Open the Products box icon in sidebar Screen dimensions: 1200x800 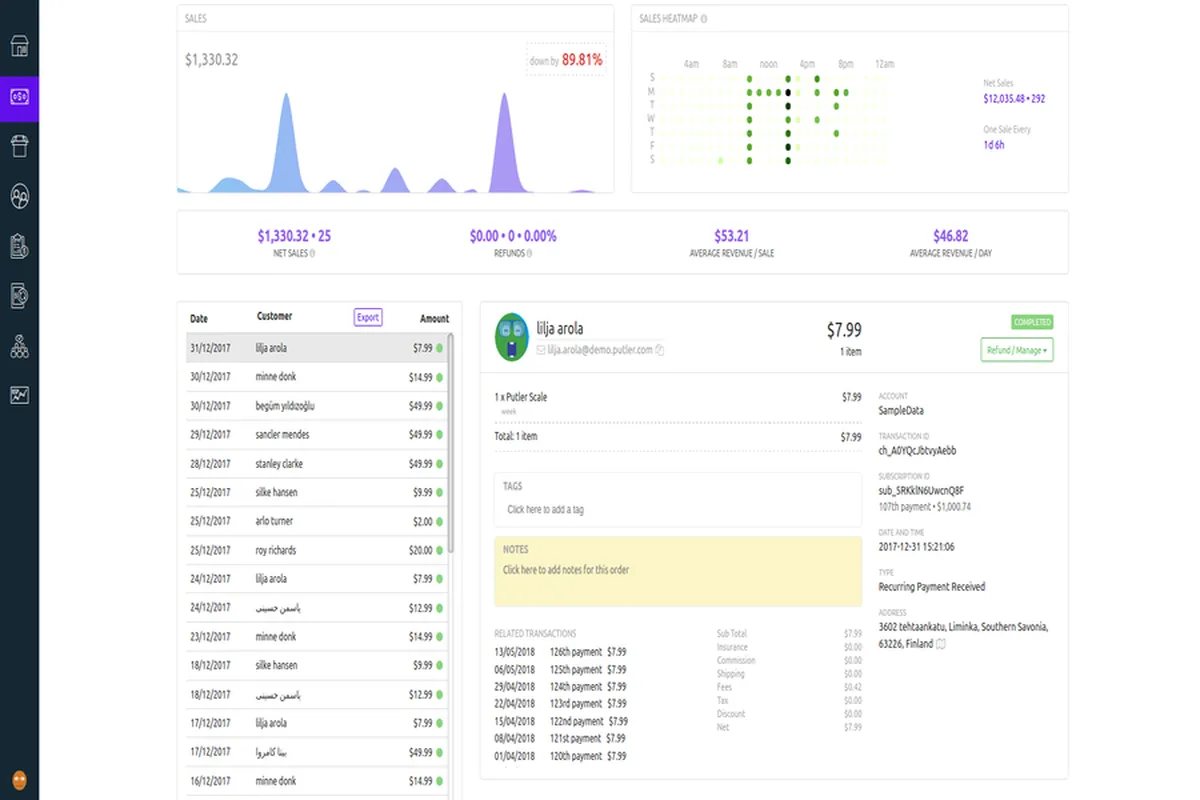point(19,146)
